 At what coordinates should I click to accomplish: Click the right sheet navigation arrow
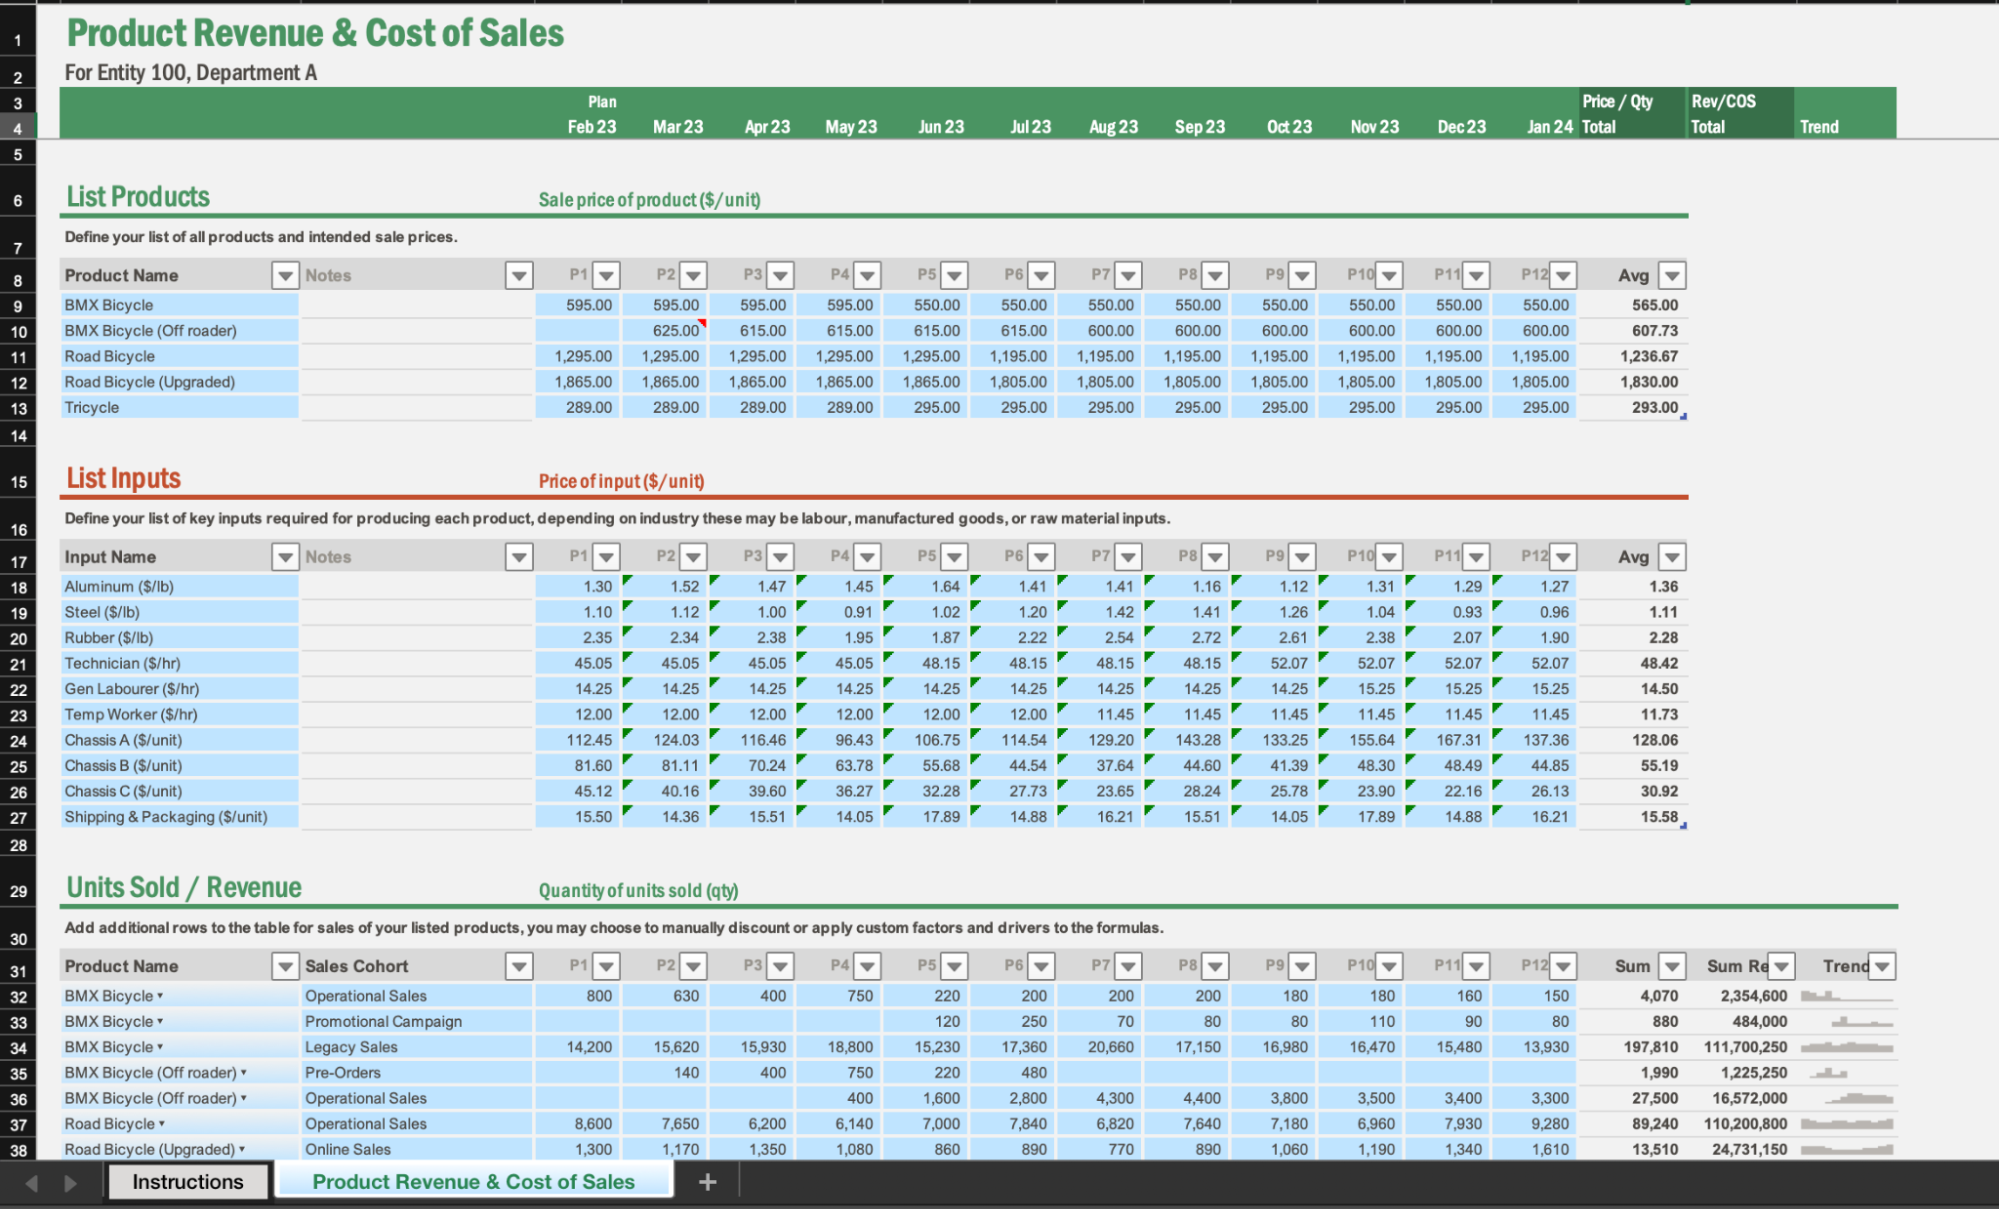point(69,1181)
